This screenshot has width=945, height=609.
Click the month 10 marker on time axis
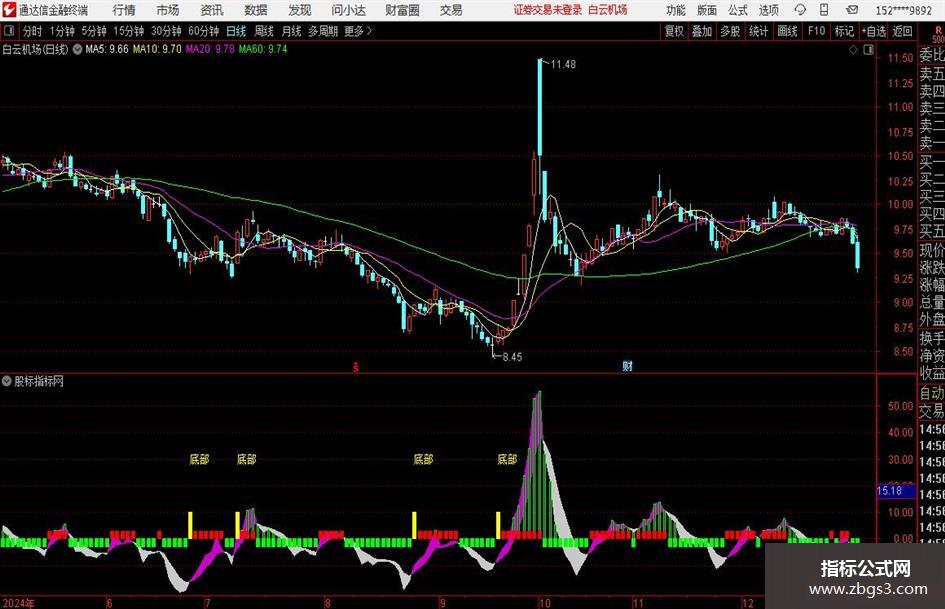[545, 603]
